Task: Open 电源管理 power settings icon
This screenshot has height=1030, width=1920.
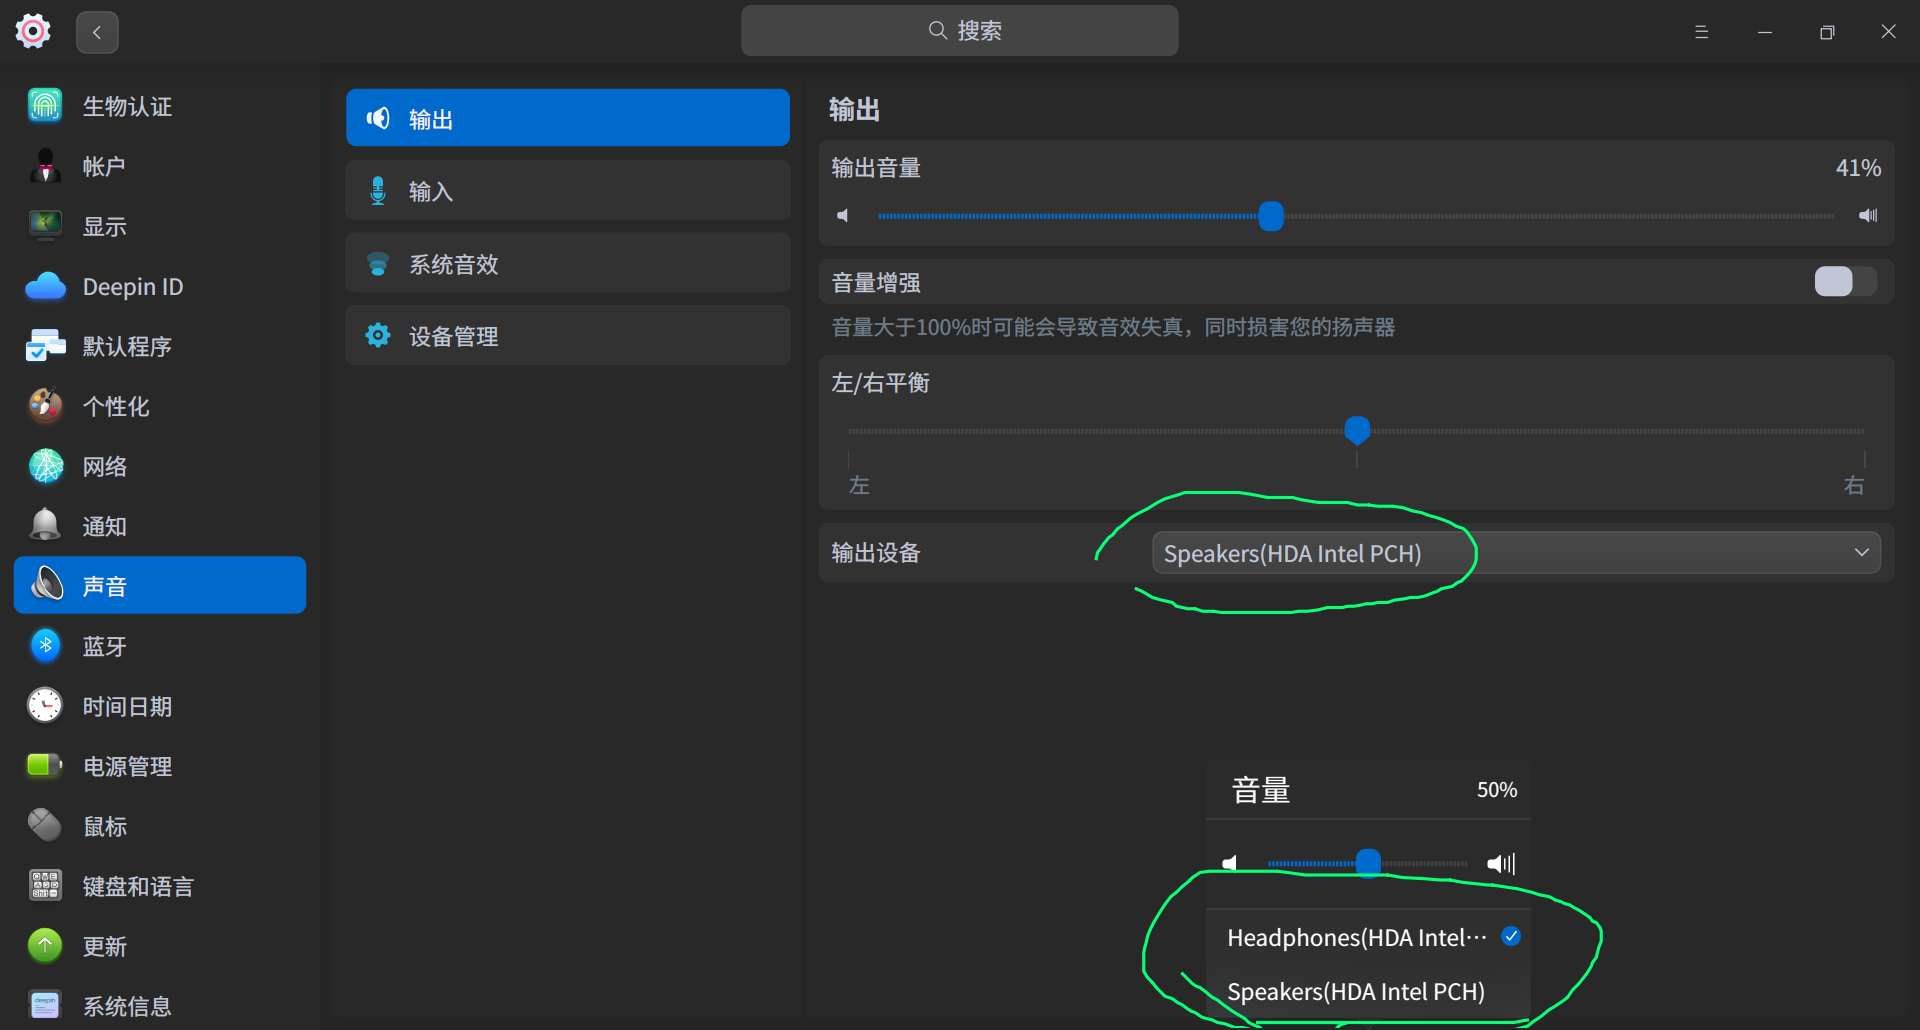Action: click(45, 765)
